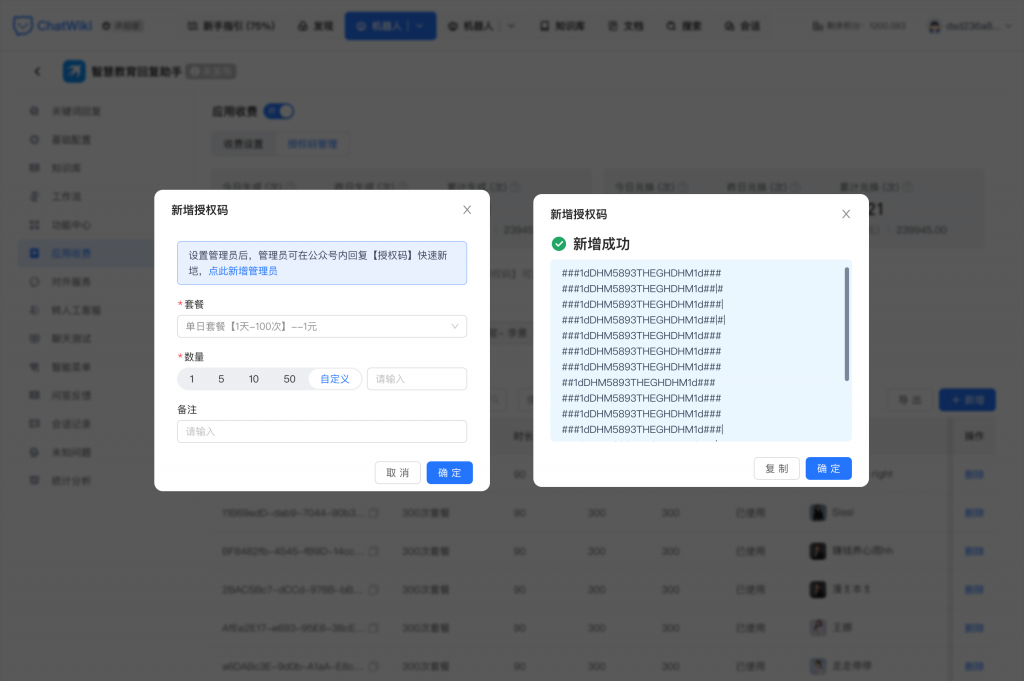Click the 搜索 icon in top navigation
The image size is (1024, 681).
[684, 26]
